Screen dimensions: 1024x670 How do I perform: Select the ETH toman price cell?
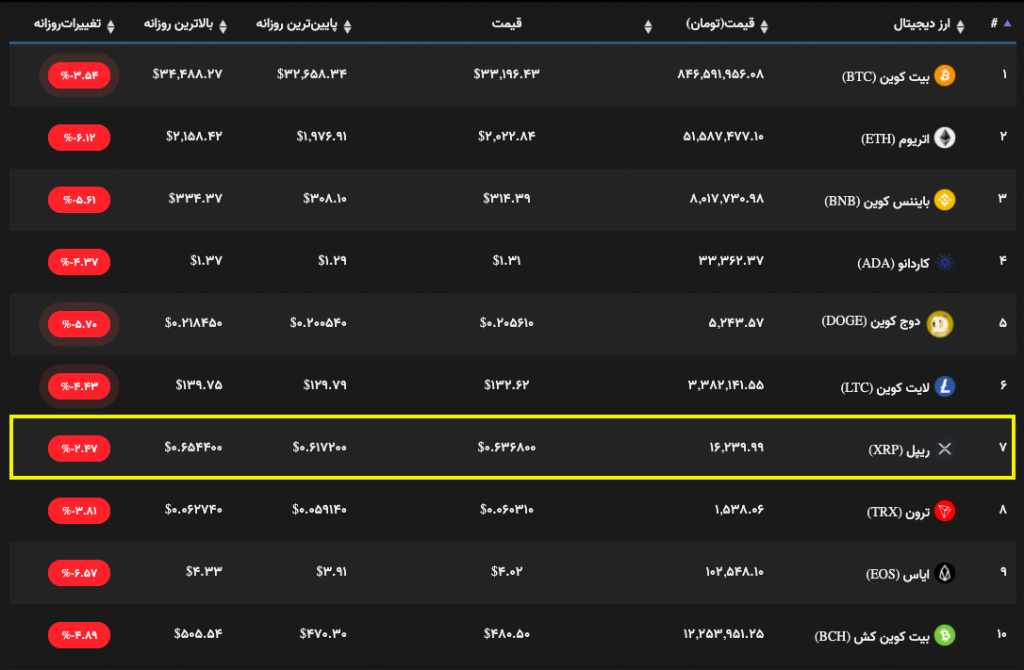tap(724, 136)
